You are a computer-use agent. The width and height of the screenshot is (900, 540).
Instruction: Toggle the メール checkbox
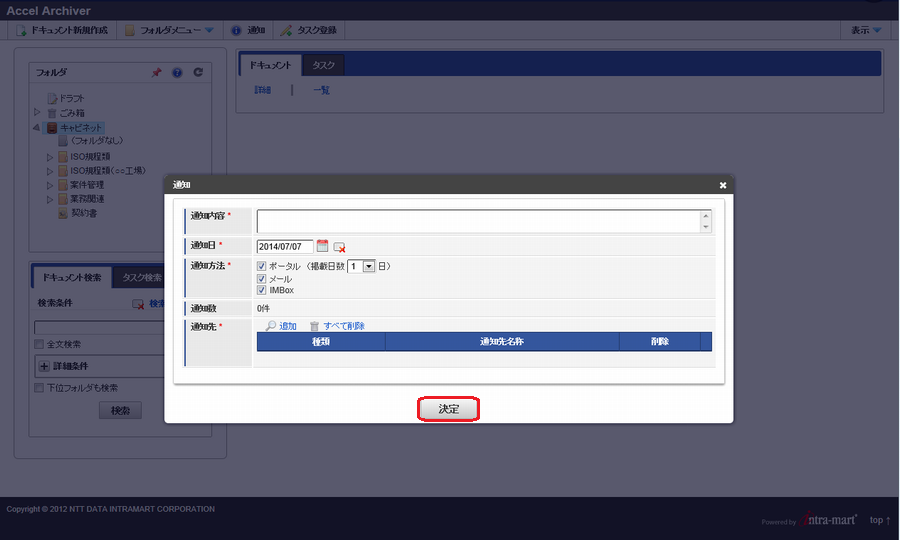pos(262,279)
